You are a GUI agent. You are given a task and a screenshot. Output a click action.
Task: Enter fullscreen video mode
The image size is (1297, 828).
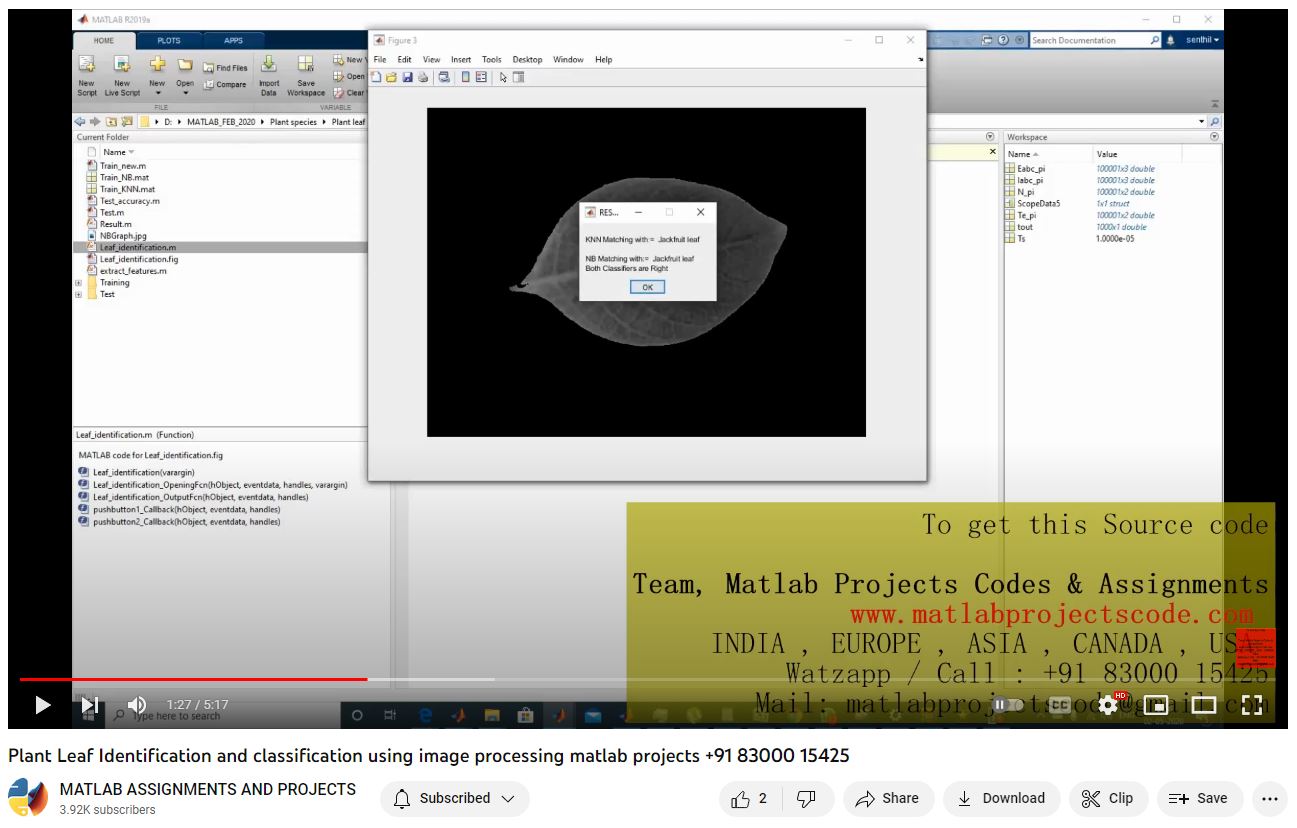(x=1252, y=705)
